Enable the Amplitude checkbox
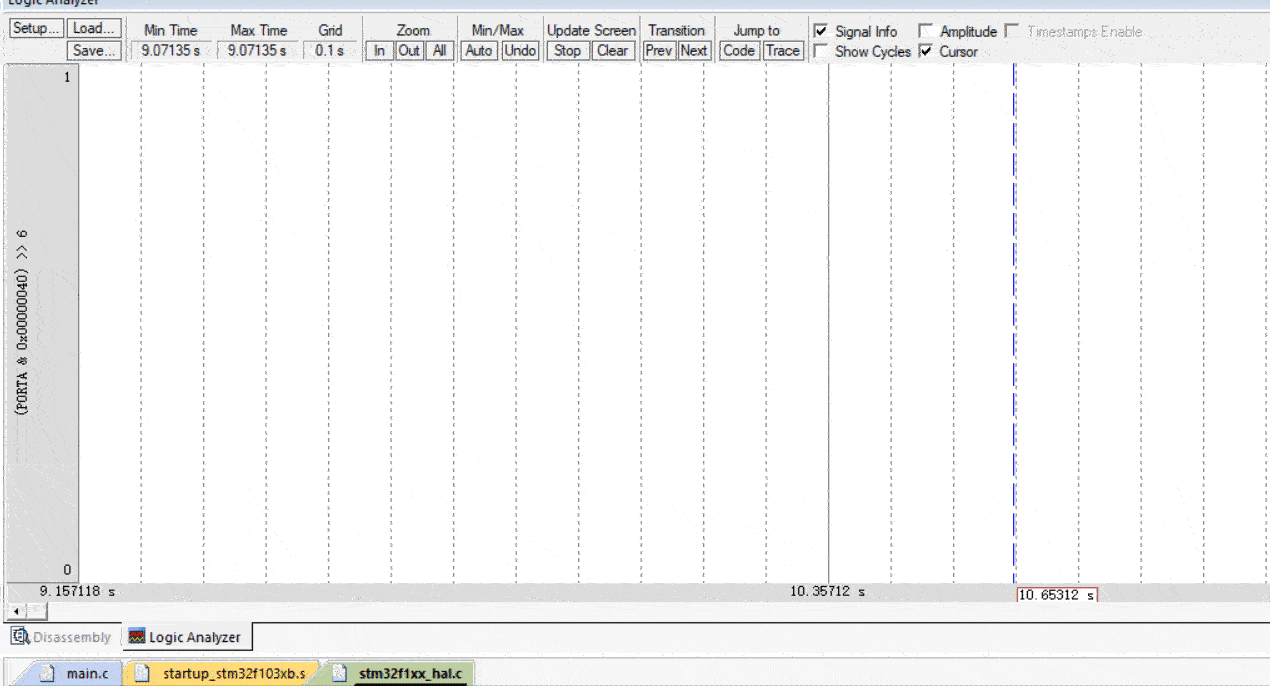 pos(925,31)
